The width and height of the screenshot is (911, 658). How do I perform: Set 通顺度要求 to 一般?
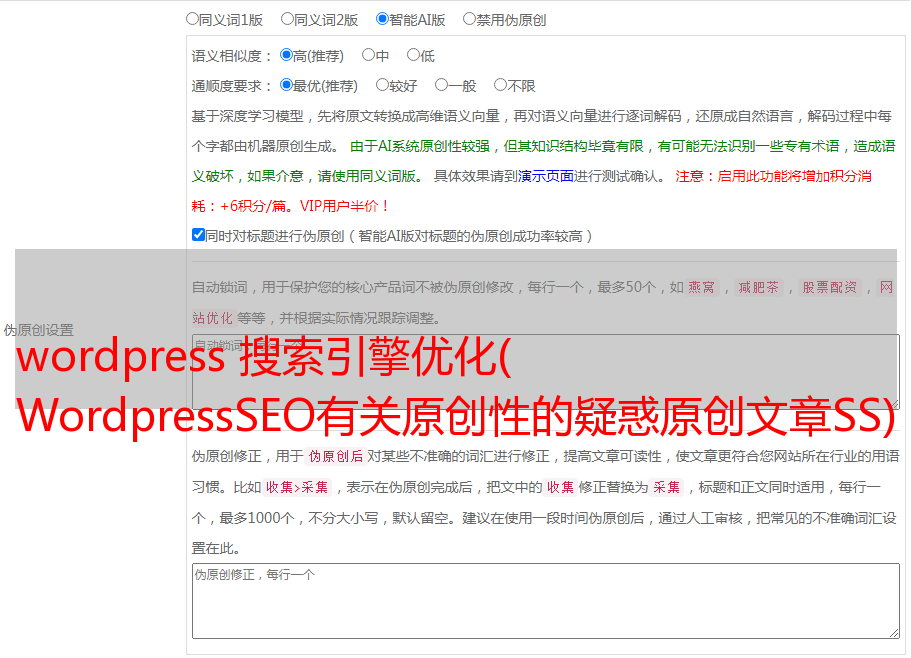pos(441,85)
